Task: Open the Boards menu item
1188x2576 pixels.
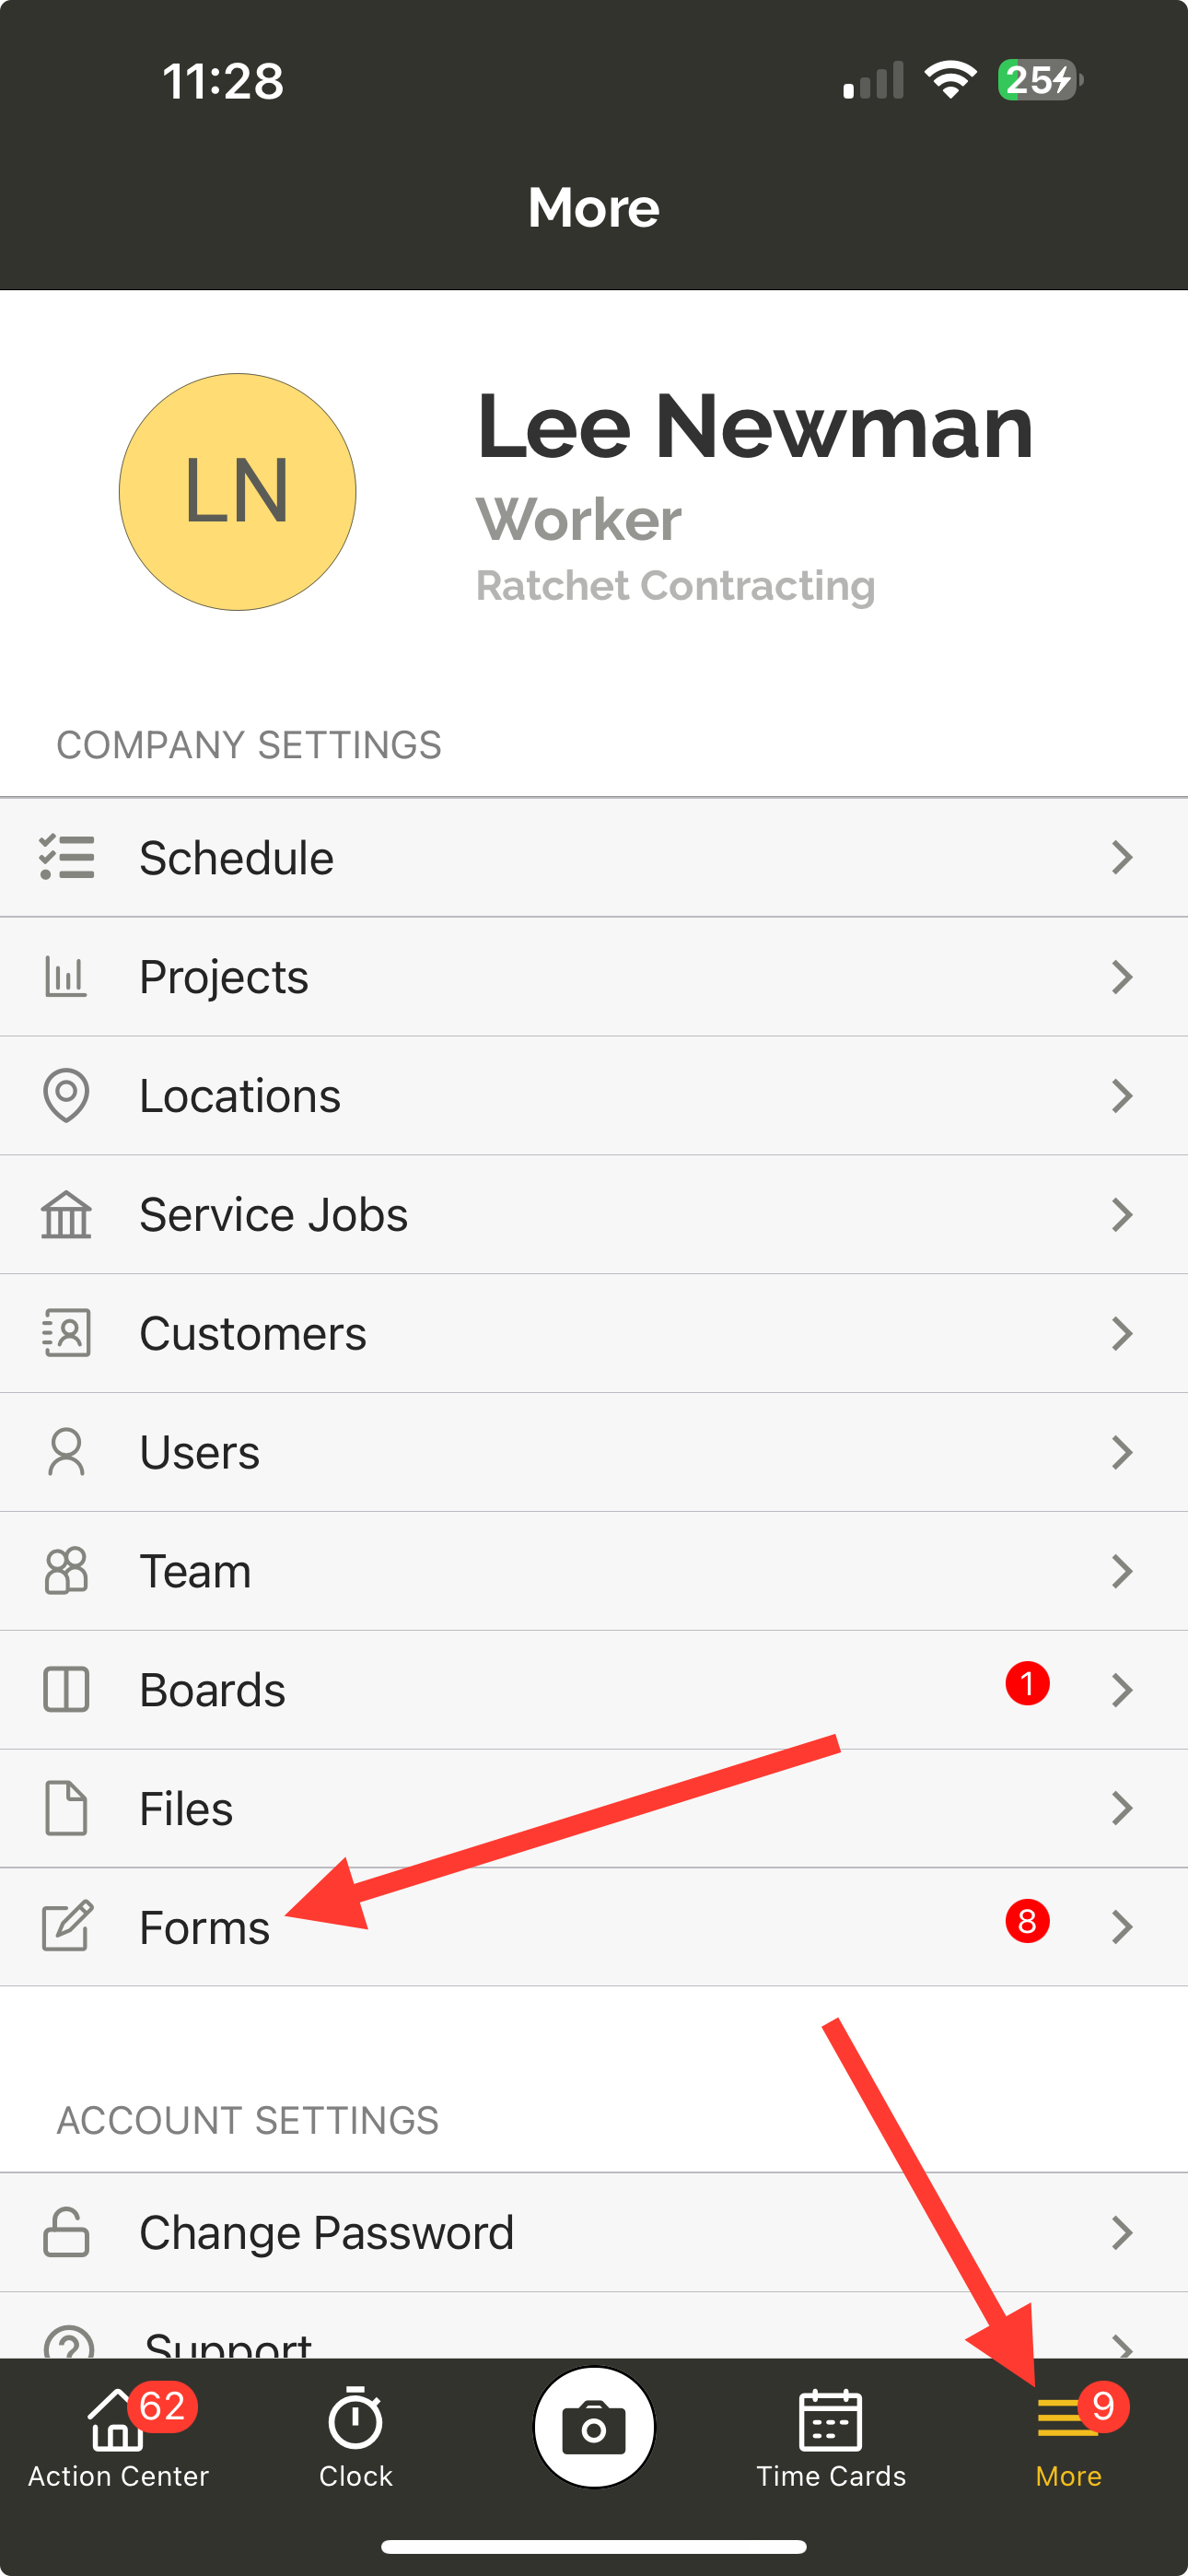Action: click(x=594, y=1690)
